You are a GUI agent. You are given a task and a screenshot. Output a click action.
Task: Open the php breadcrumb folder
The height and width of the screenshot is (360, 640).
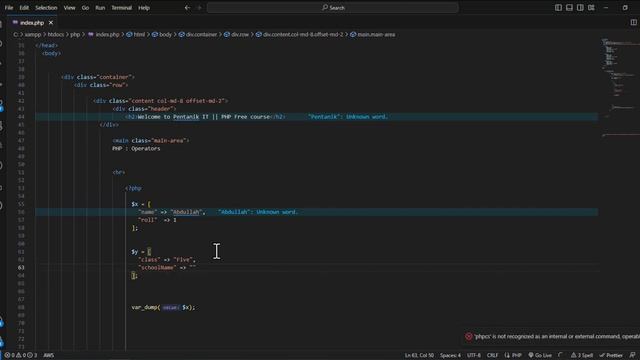75,35
